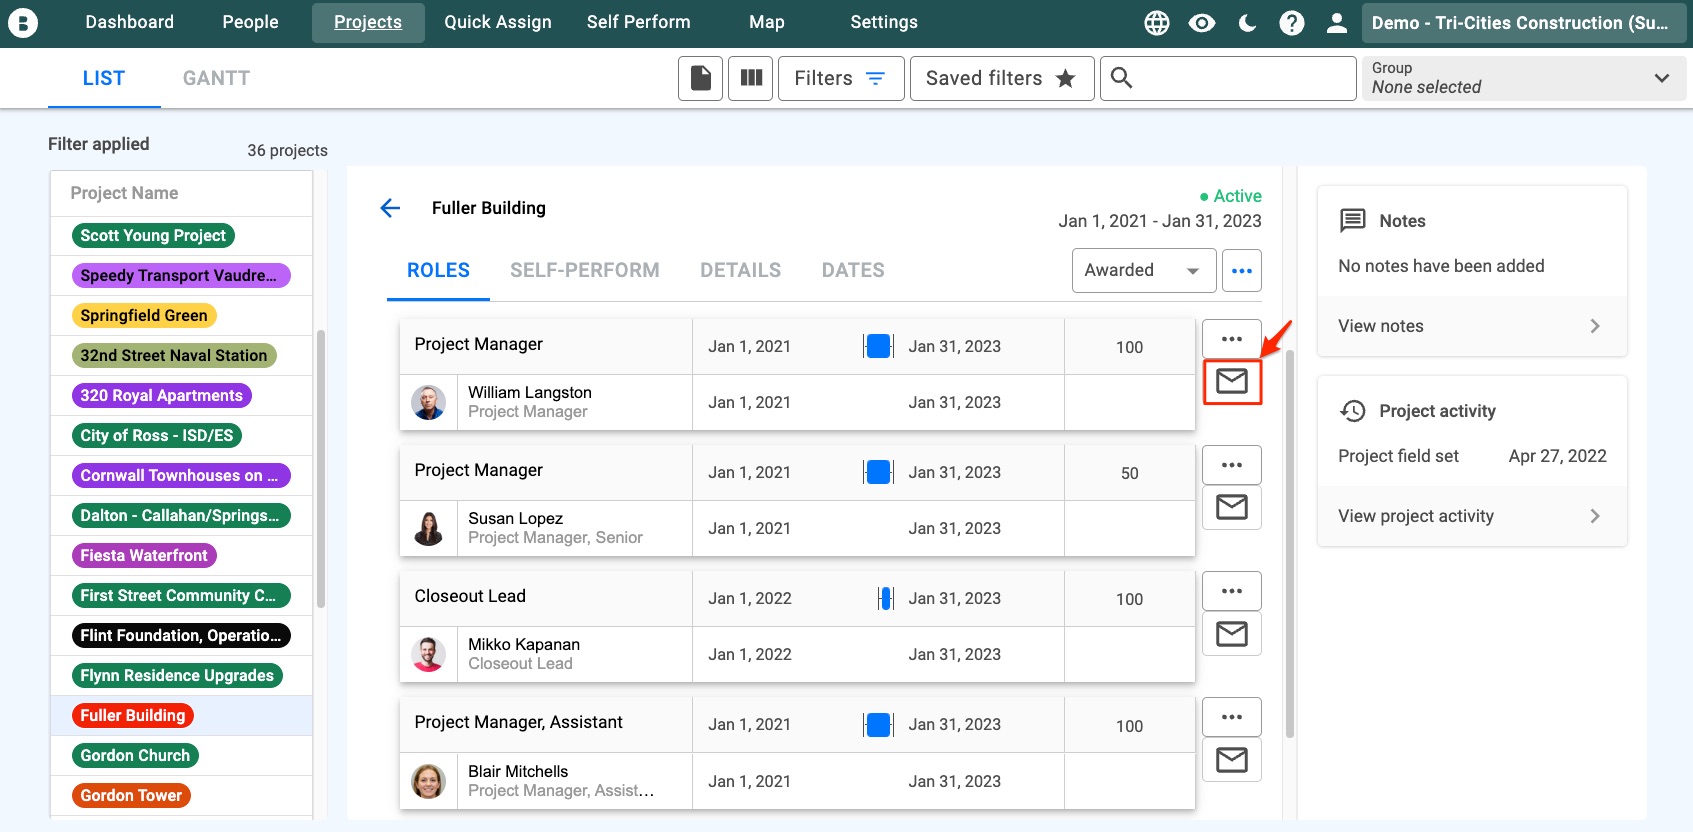The height and width of the screenshot is (832, 1693).
Task: Open Saved filters with star
Action: click(1002, 78)
